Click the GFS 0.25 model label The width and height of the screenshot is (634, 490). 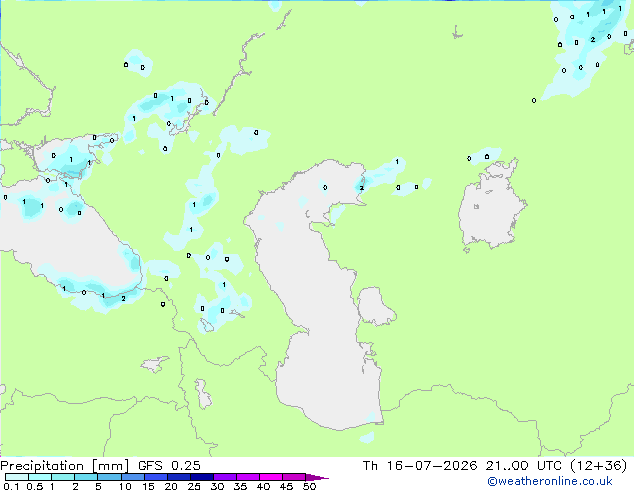coord(169,466)
